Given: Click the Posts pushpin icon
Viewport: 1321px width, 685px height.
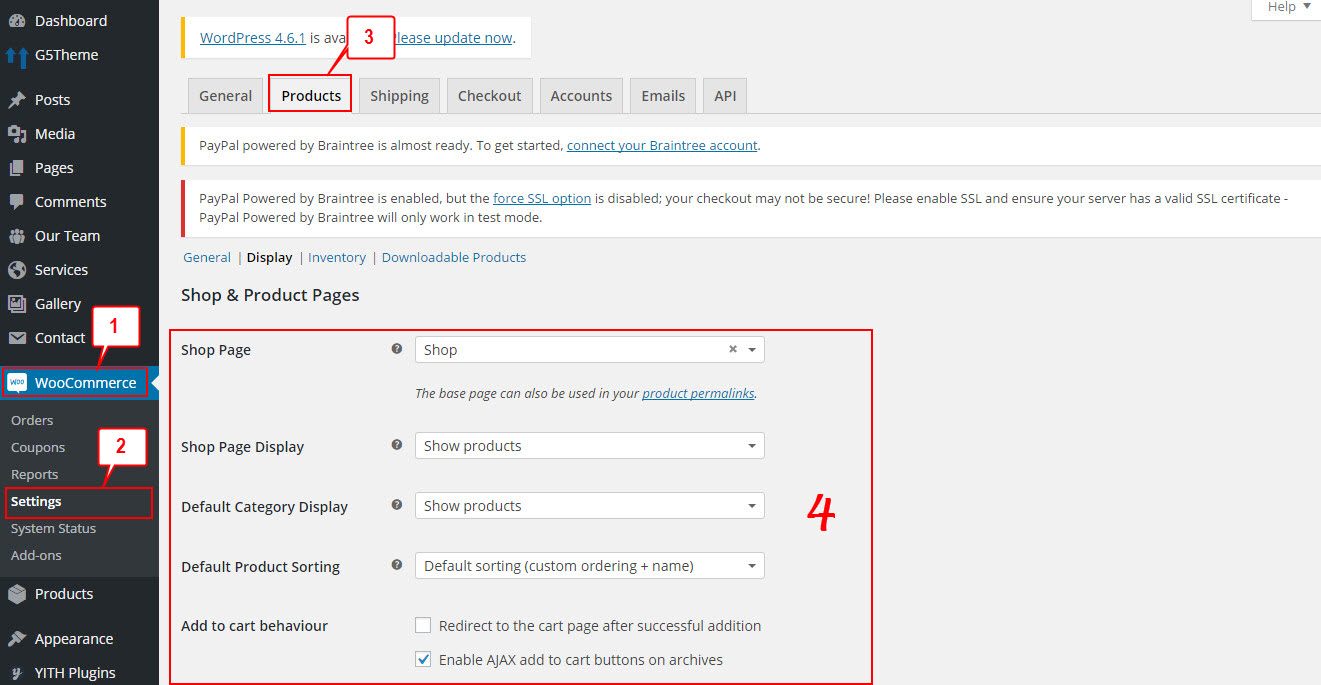Looking at the screenshot, I should 16,100.
